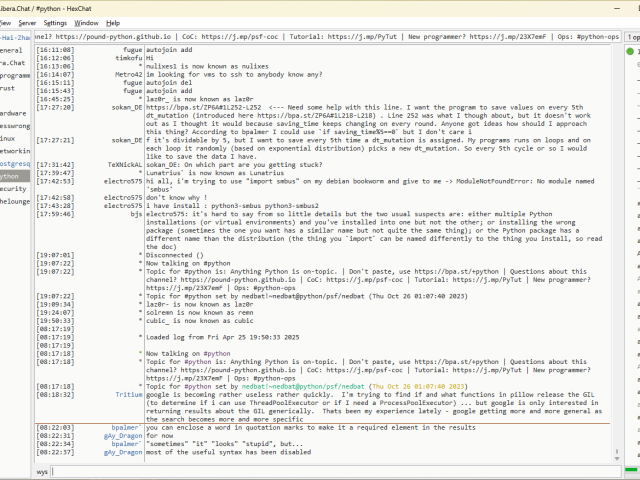Select the hardware channel in sidebar
Image resolution: width=640 pixels, height=480 pixels.
tap(13, 112)
